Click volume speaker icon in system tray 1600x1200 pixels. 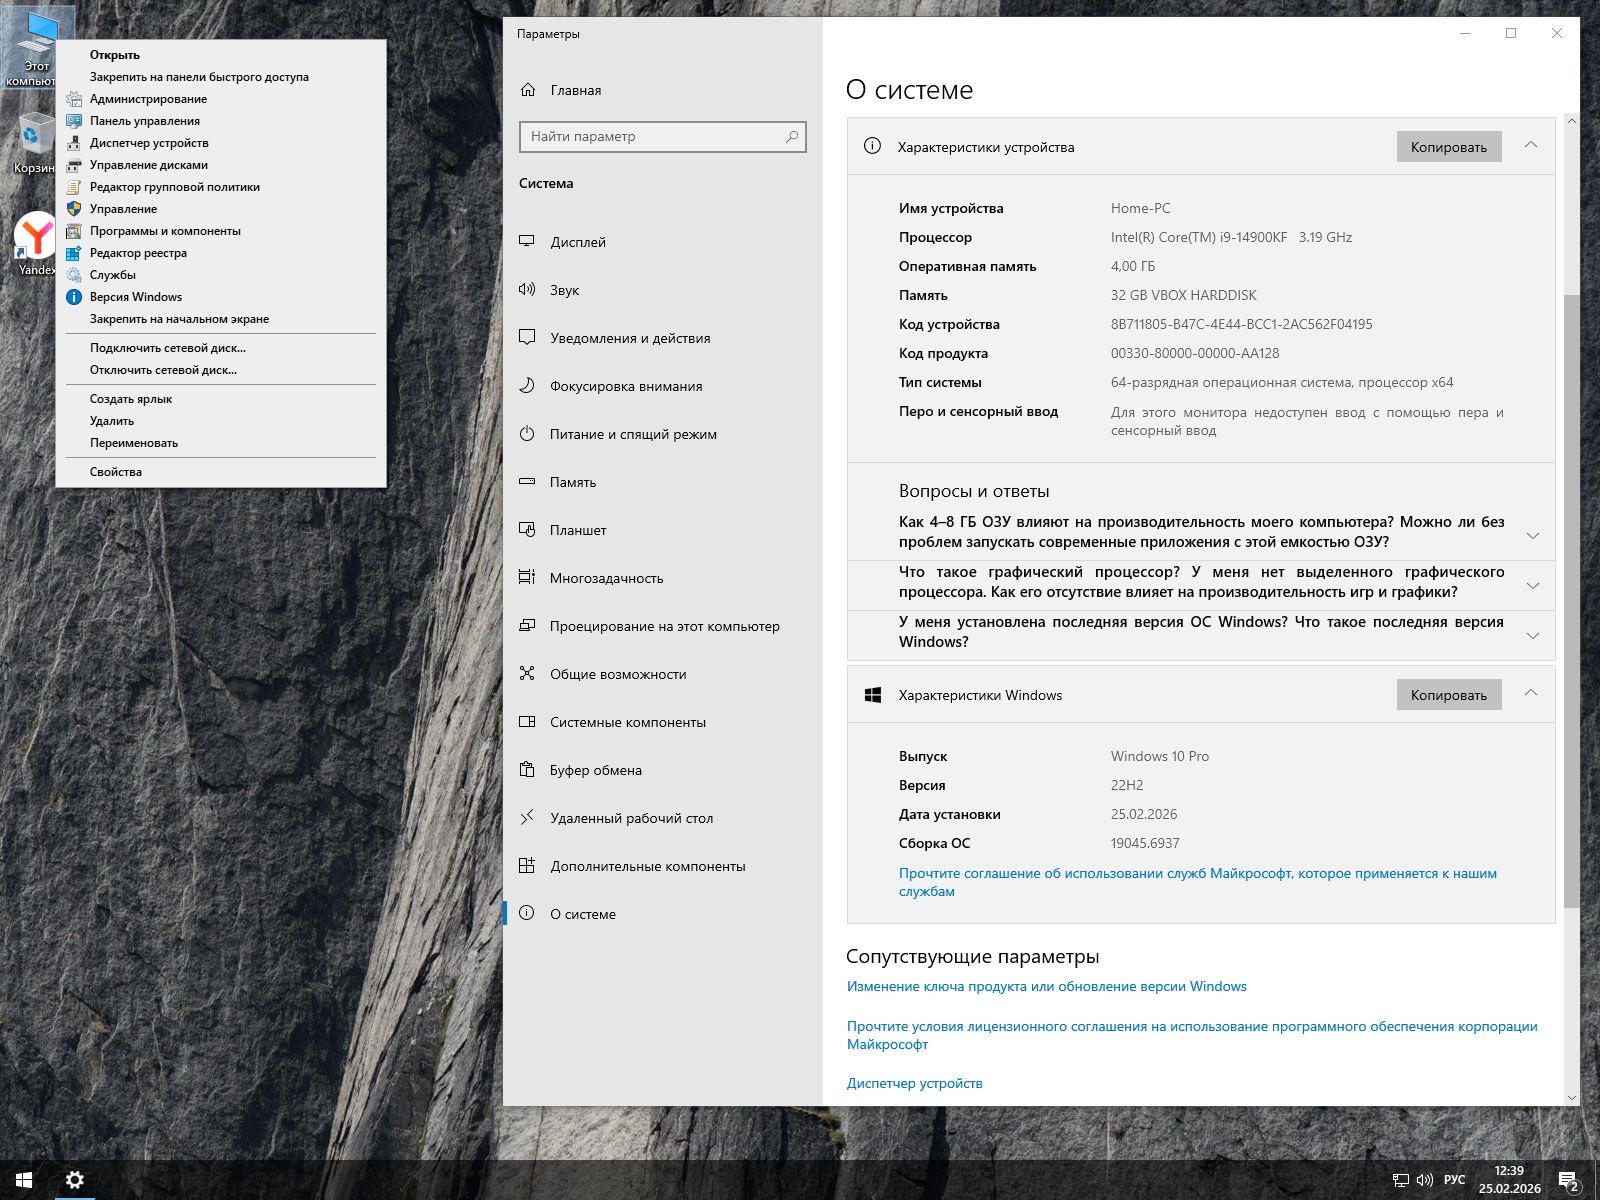pos(1425,1181)
